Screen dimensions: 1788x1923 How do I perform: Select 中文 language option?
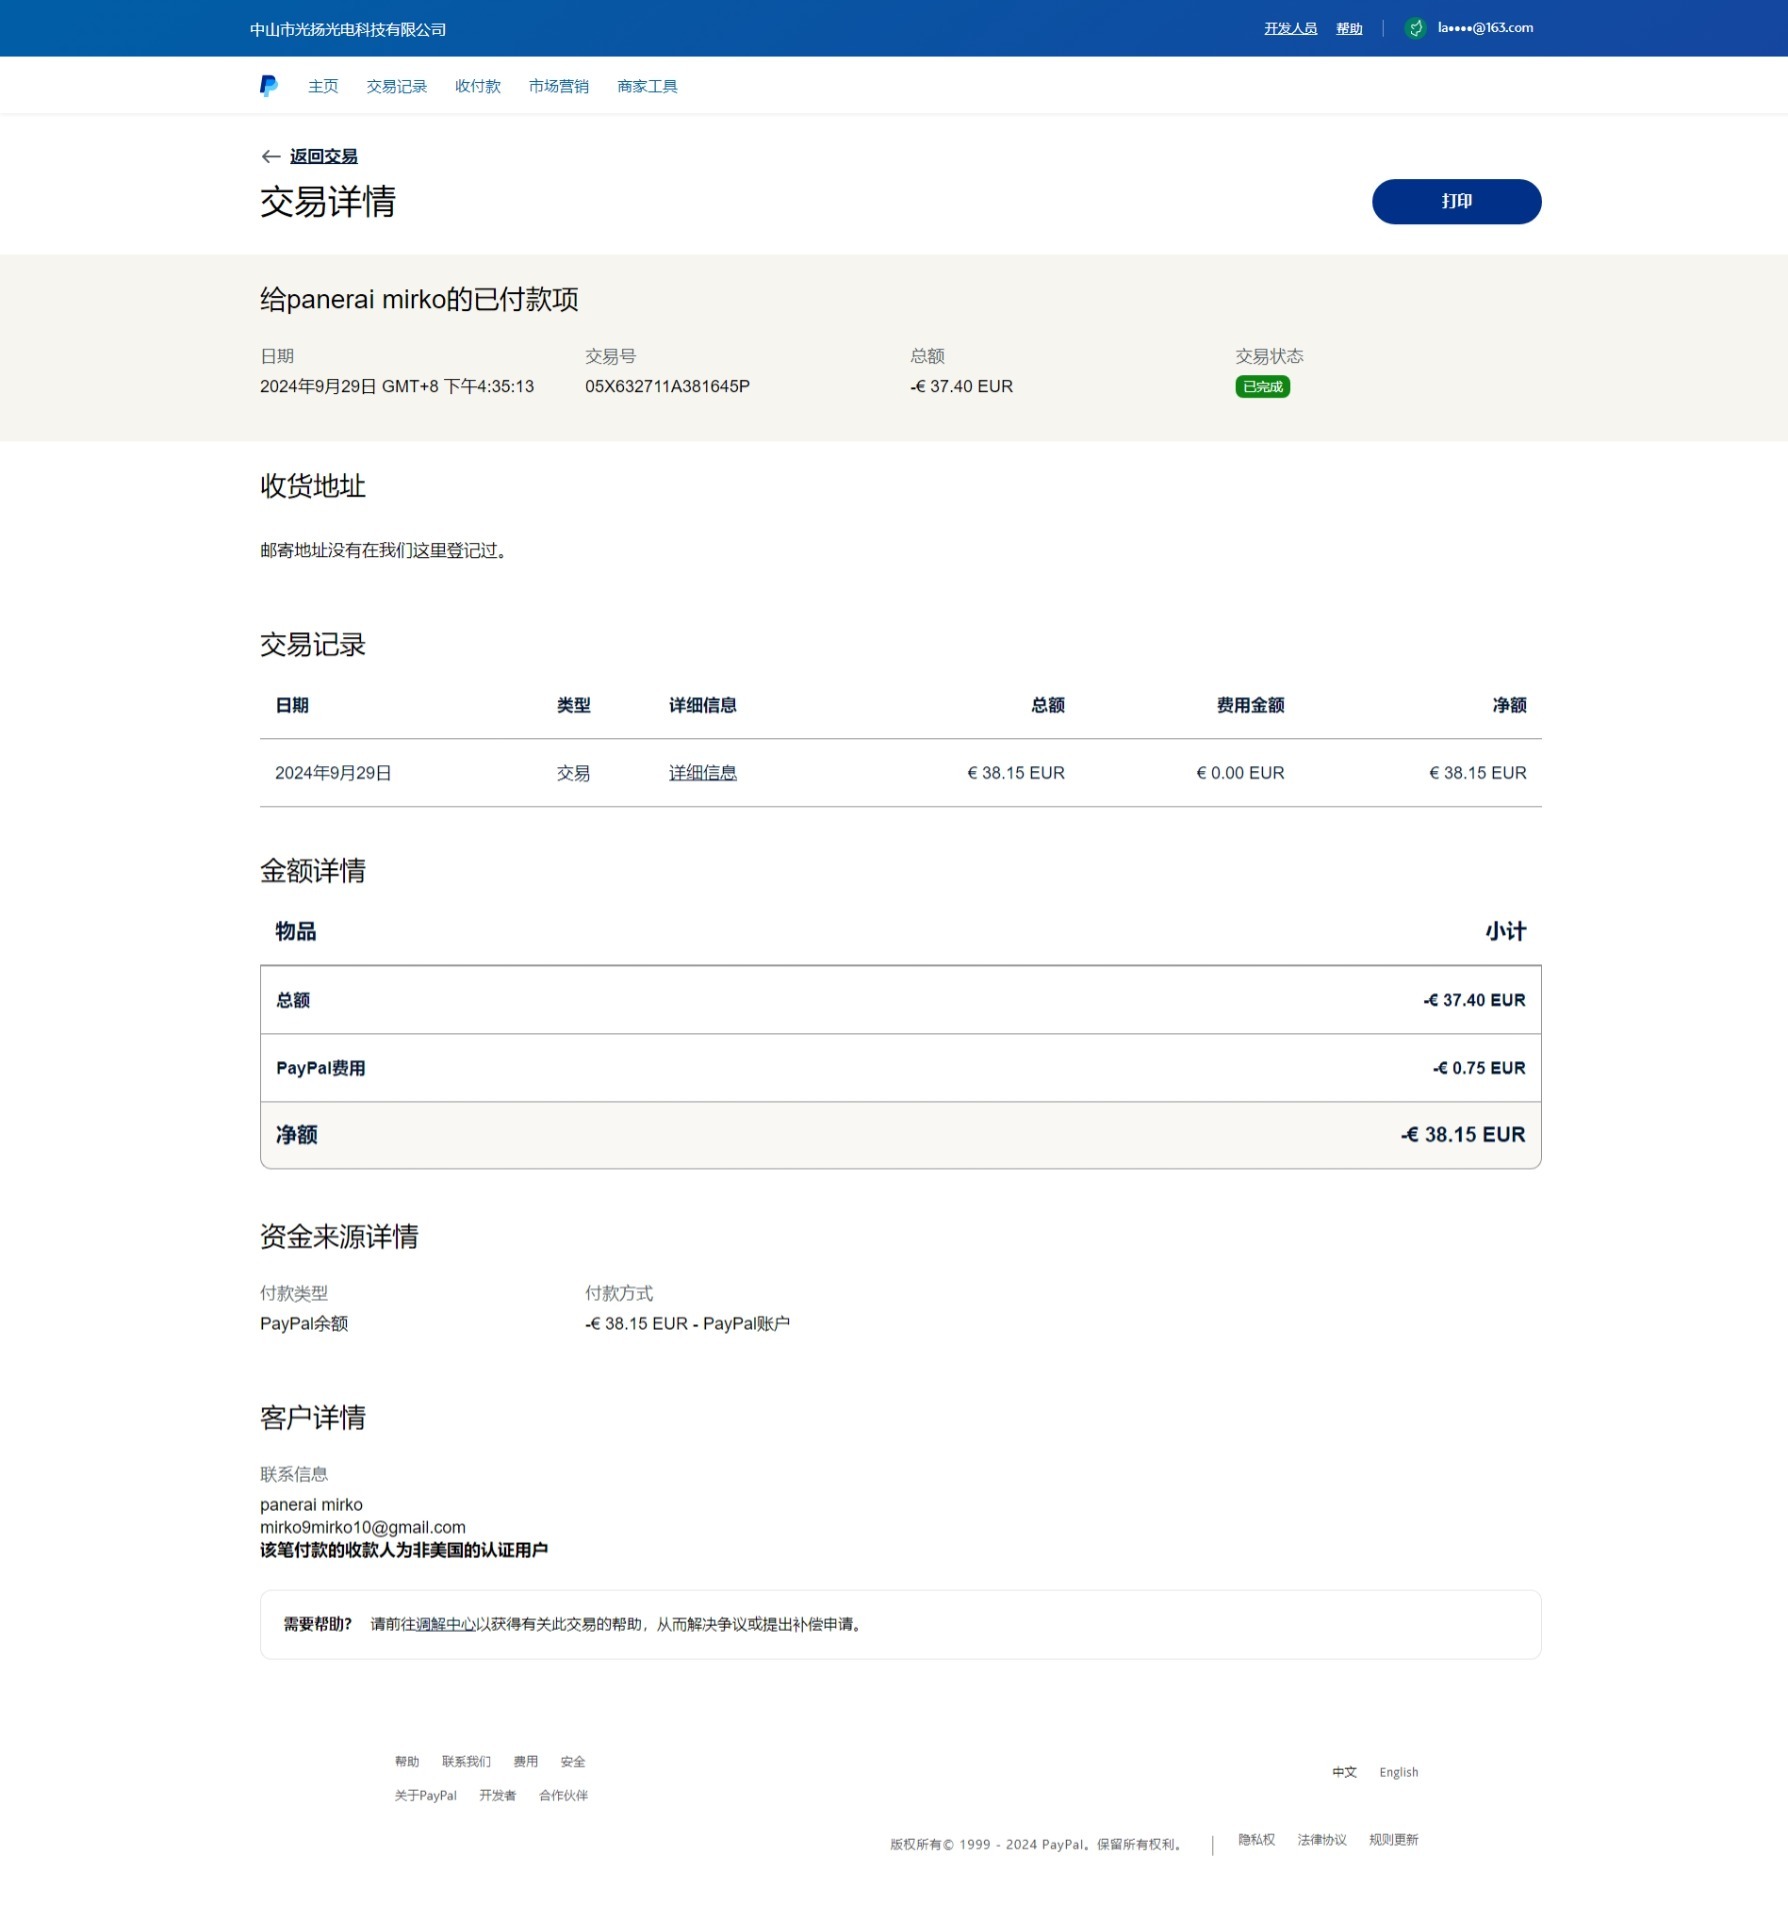1344,1773
